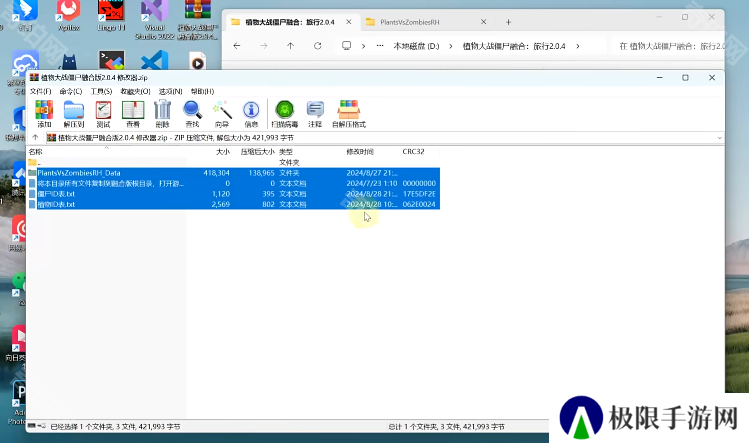Click the 自解压格式 (SFX) toolbar icon
Image resolution: width=749 pixels, height=443 pixels.
pos(349,114)
